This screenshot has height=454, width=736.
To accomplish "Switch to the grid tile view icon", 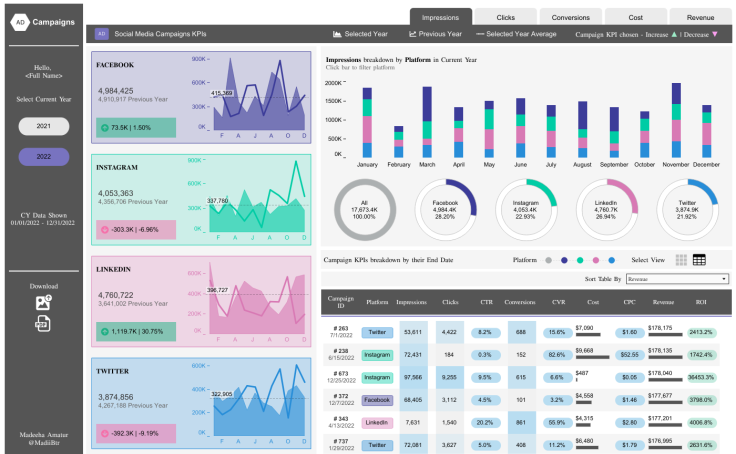I will coord(681,260).
